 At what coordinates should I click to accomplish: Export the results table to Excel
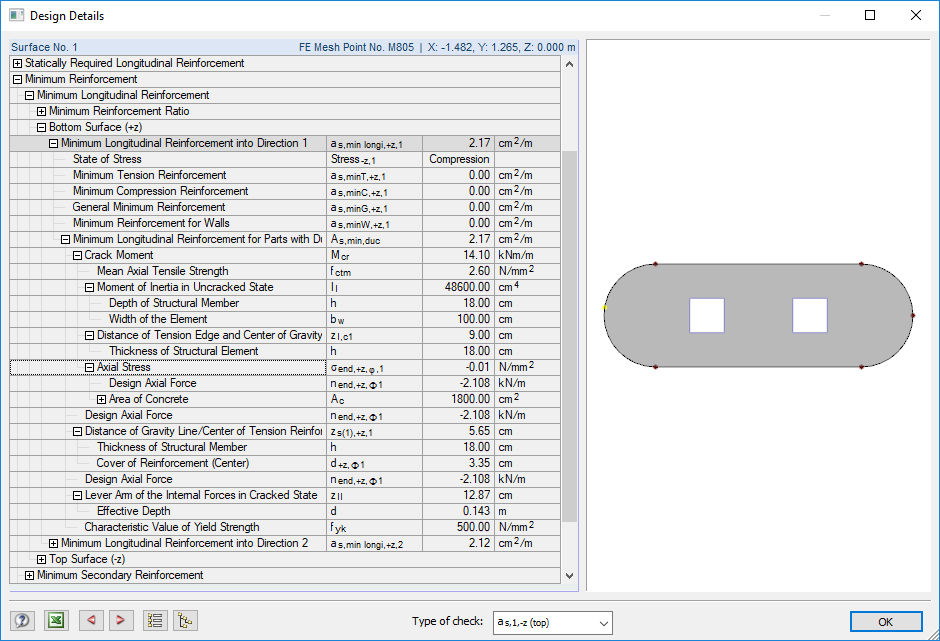click(56, 620)
